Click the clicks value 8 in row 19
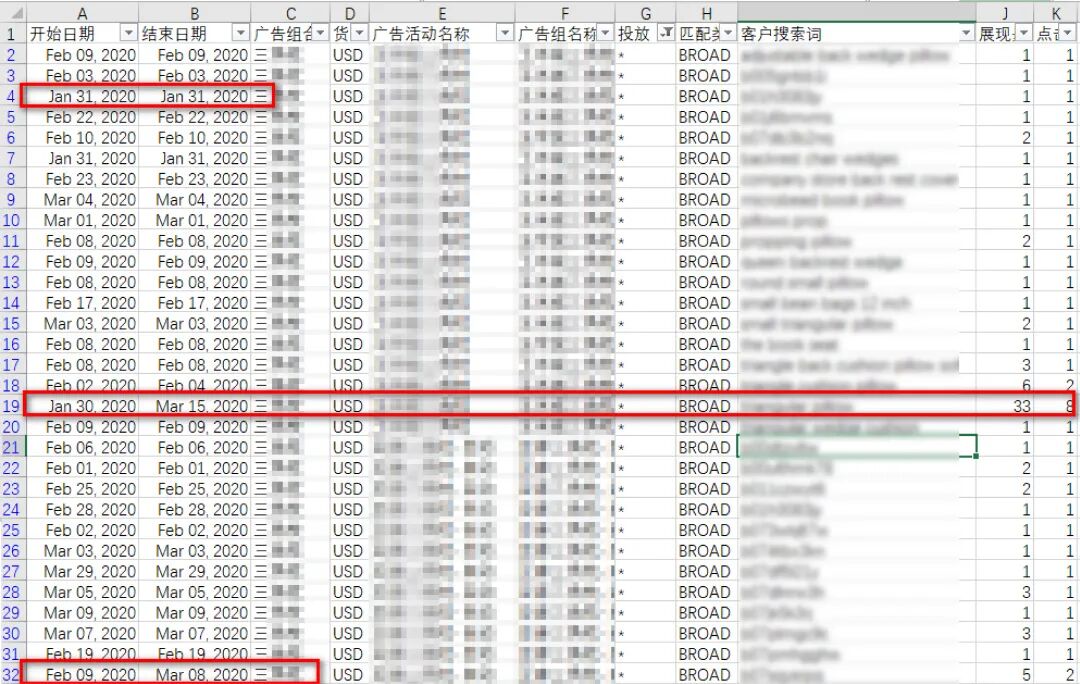Screen dimensions: 1080x684 (1057, 406)
